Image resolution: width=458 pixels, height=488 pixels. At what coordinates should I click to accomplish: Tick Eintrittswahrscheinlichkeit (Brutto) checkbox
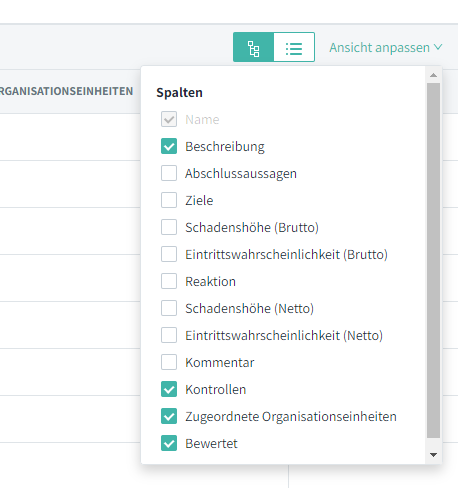coord(169,254)
